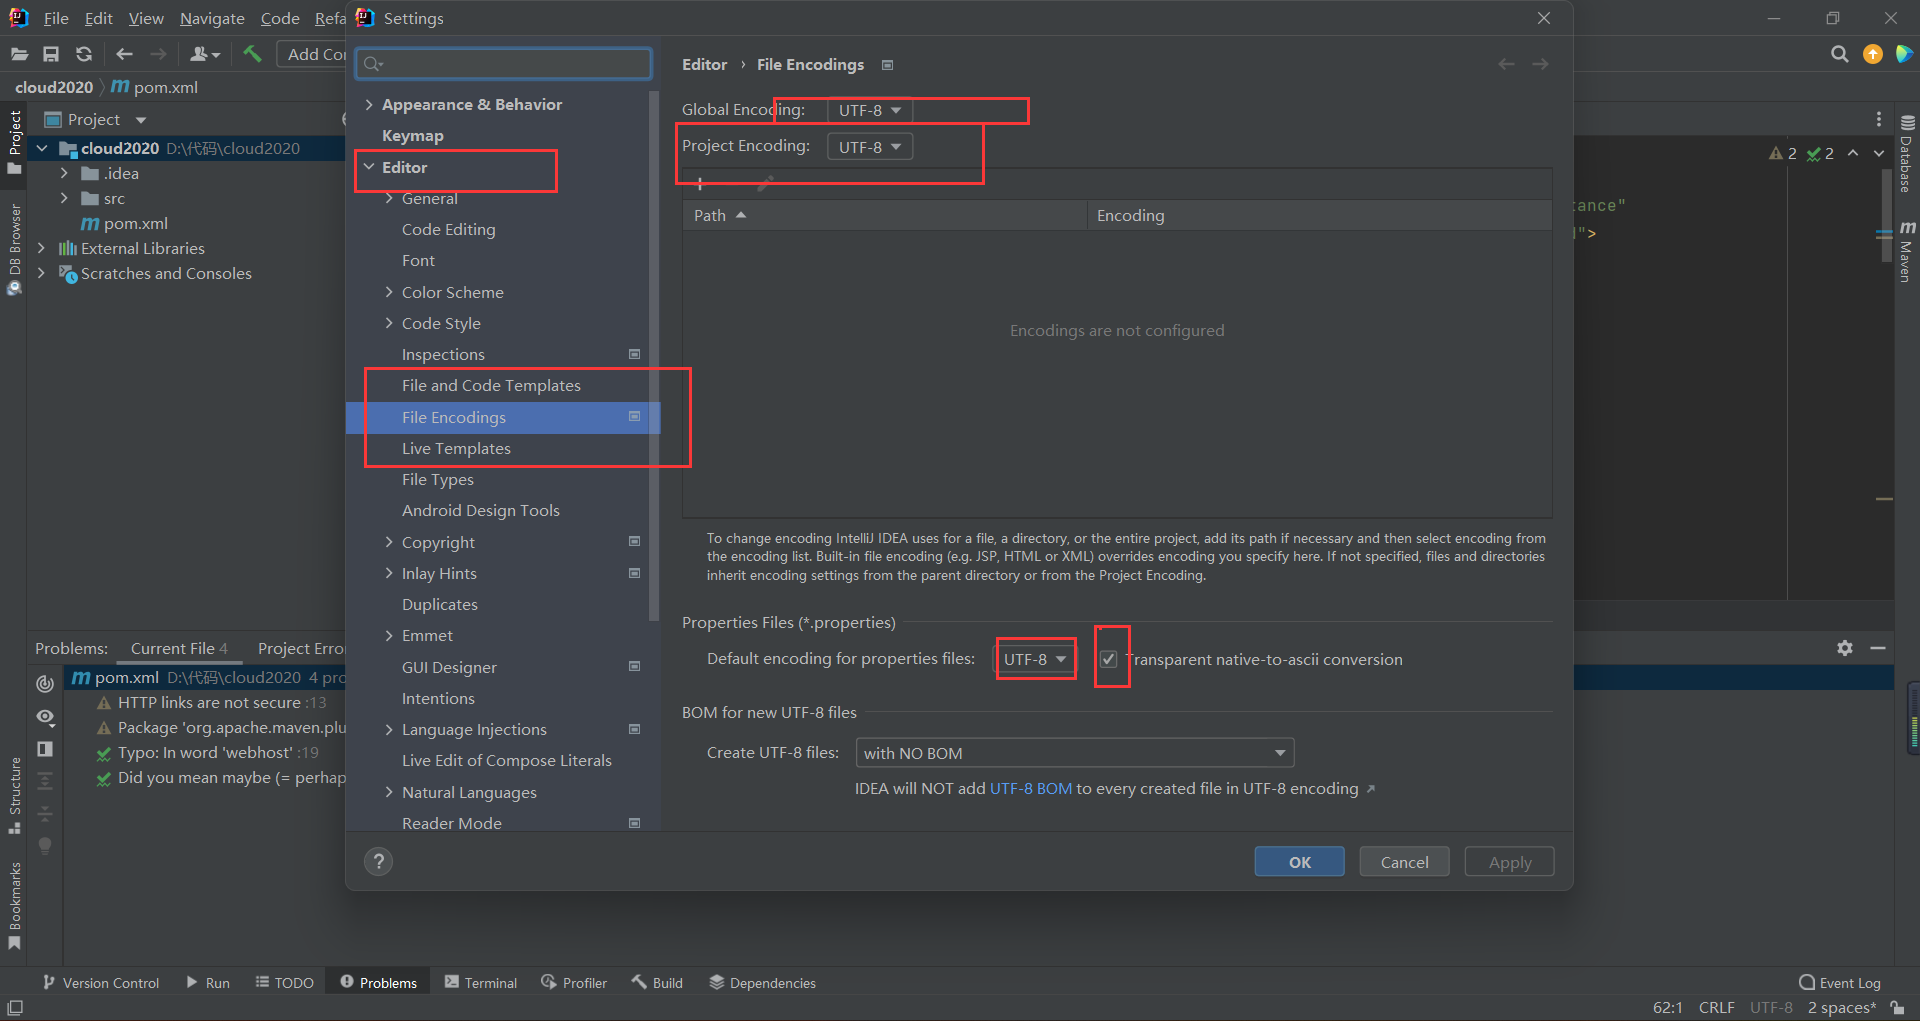Toggle the Problems panel preview layout icon
The height and width of the screenshot is (1021, 1920).
45,749
